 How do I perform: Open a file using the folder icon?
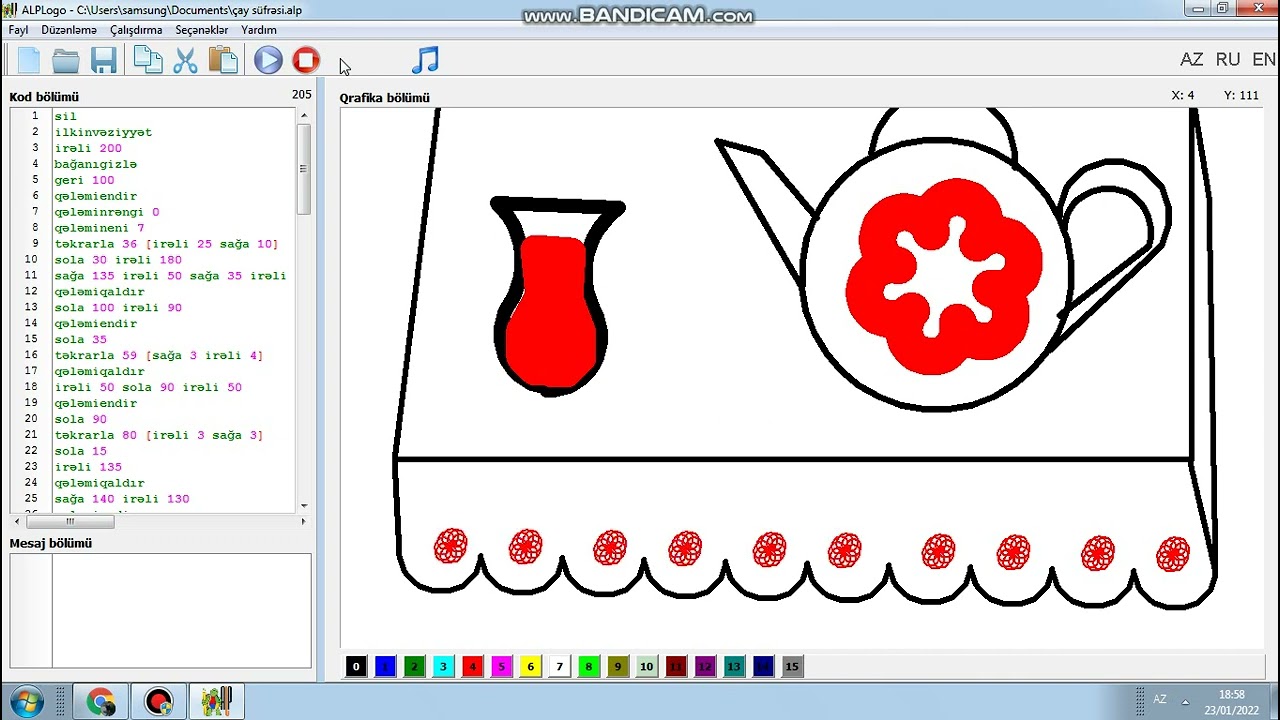click(66, 60)
